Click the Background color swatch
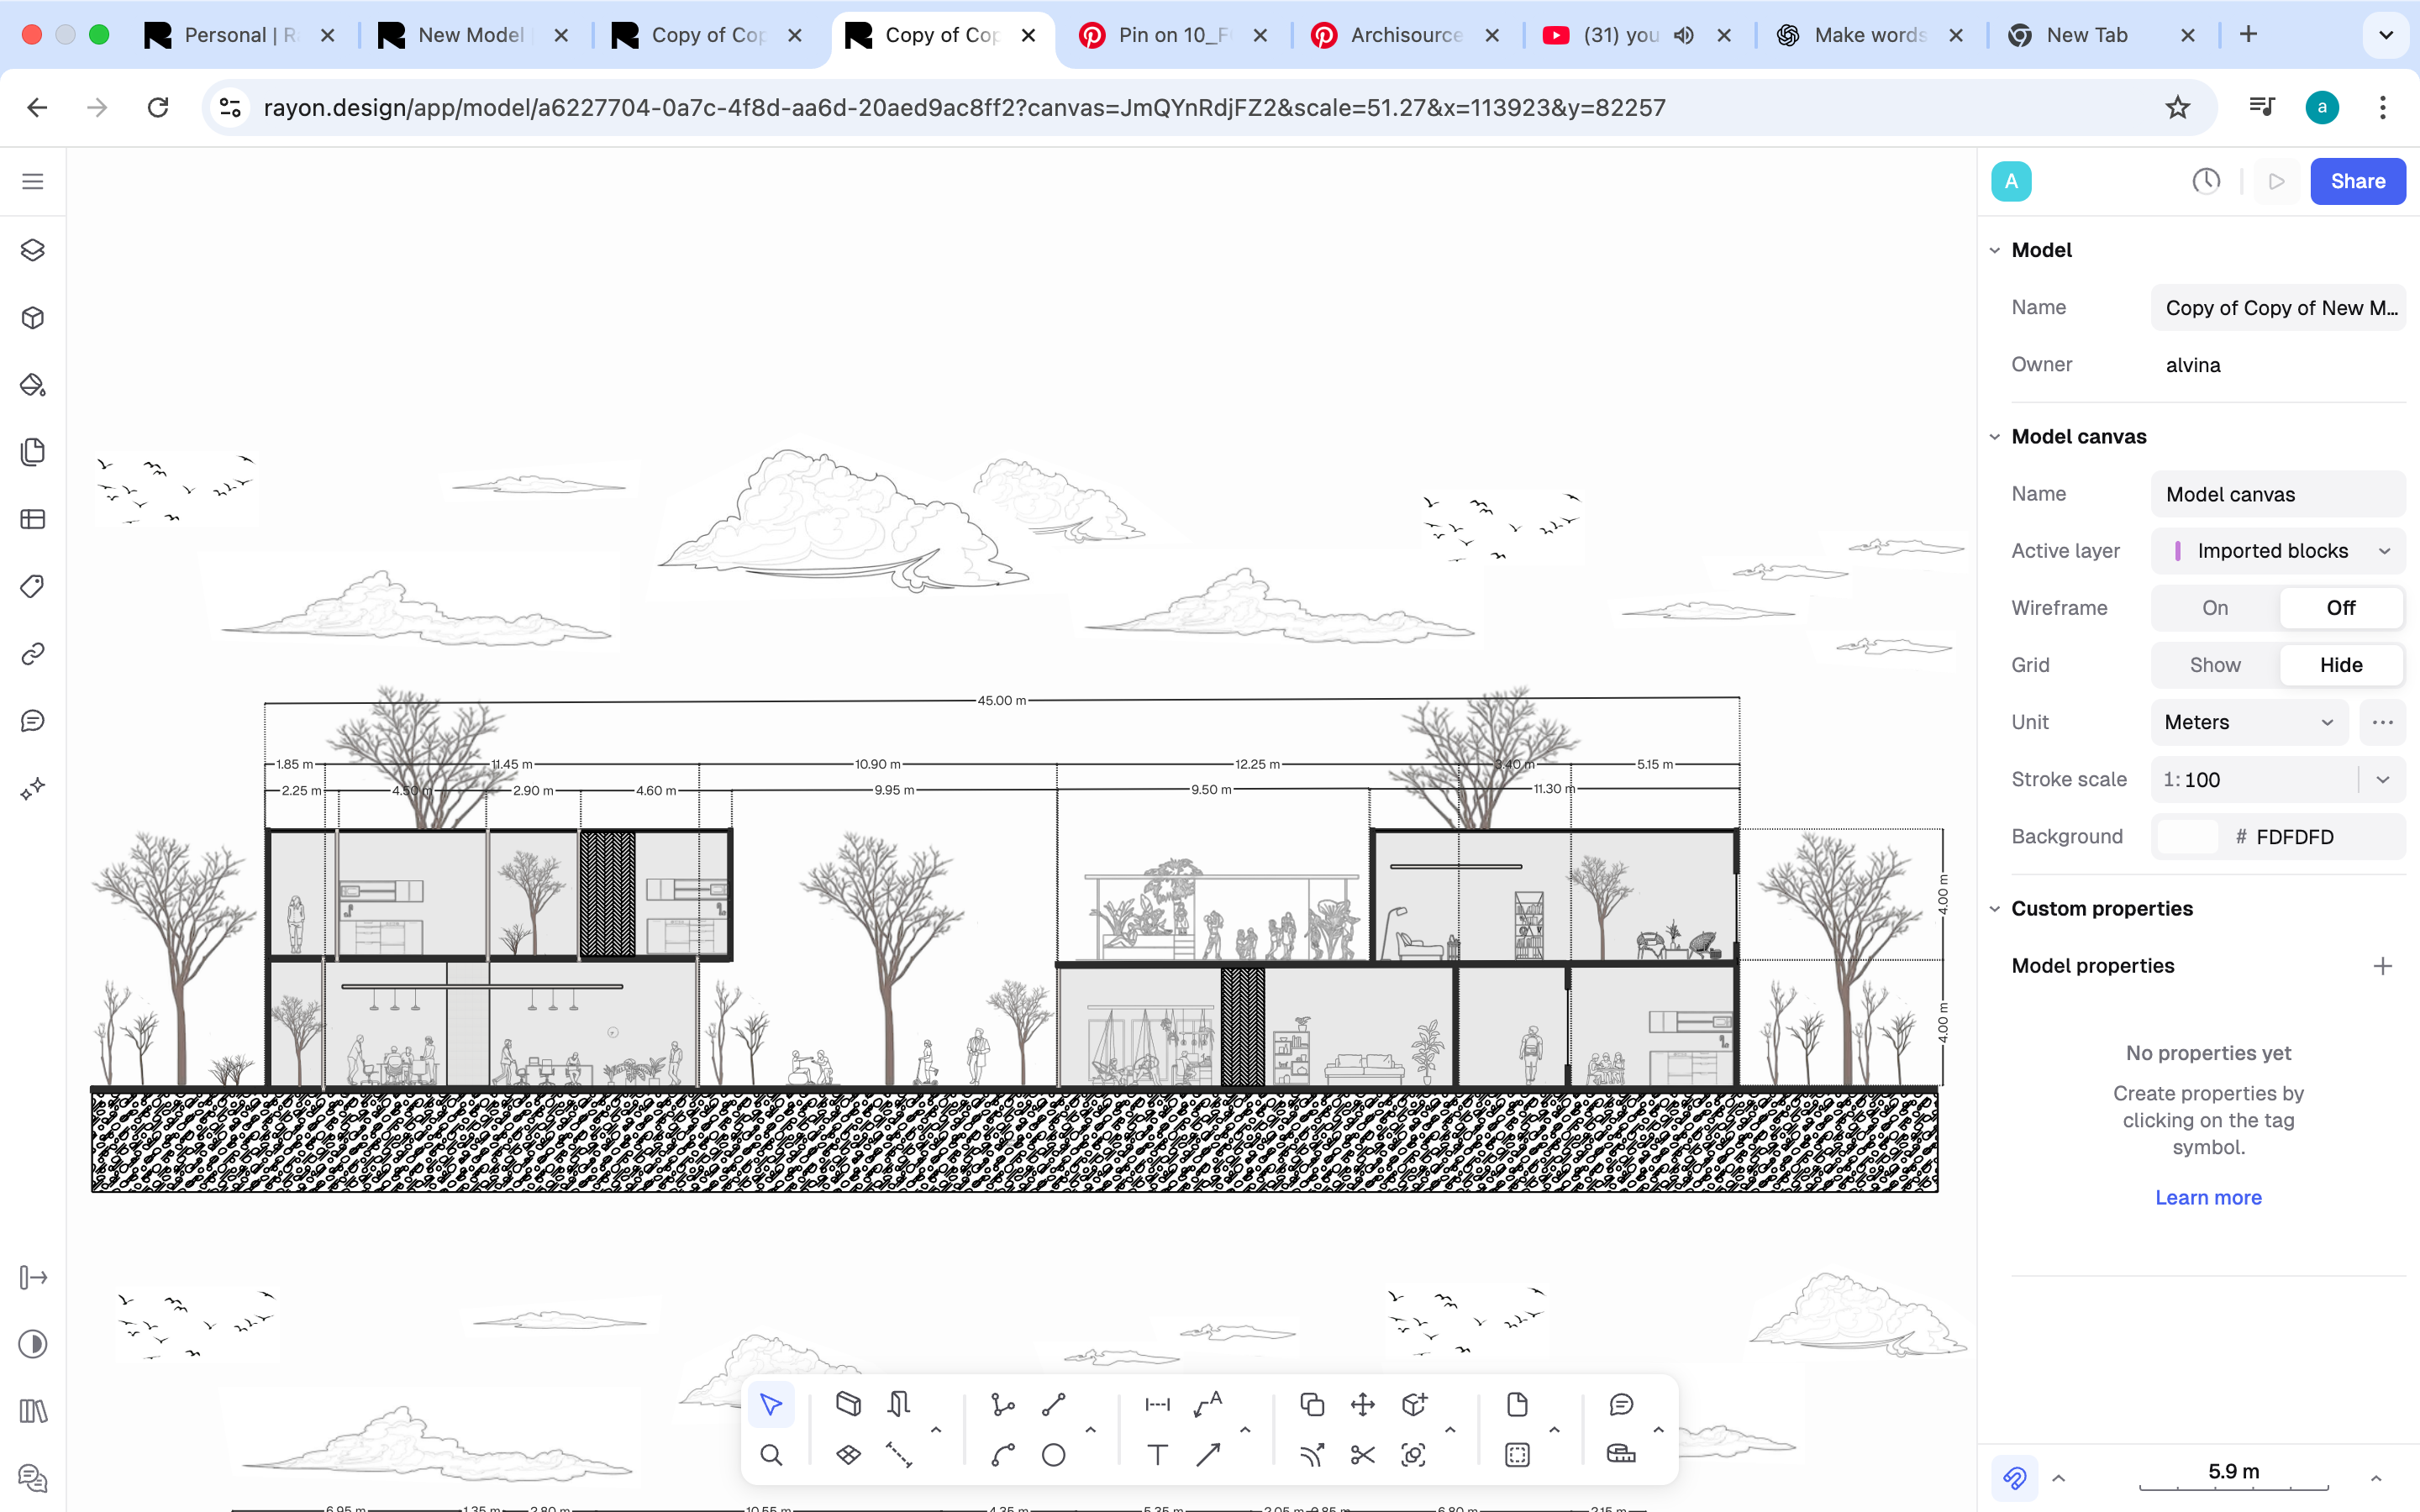Image resolution: width=2420 pixels, height=1512 pixels. [2187, 837]
